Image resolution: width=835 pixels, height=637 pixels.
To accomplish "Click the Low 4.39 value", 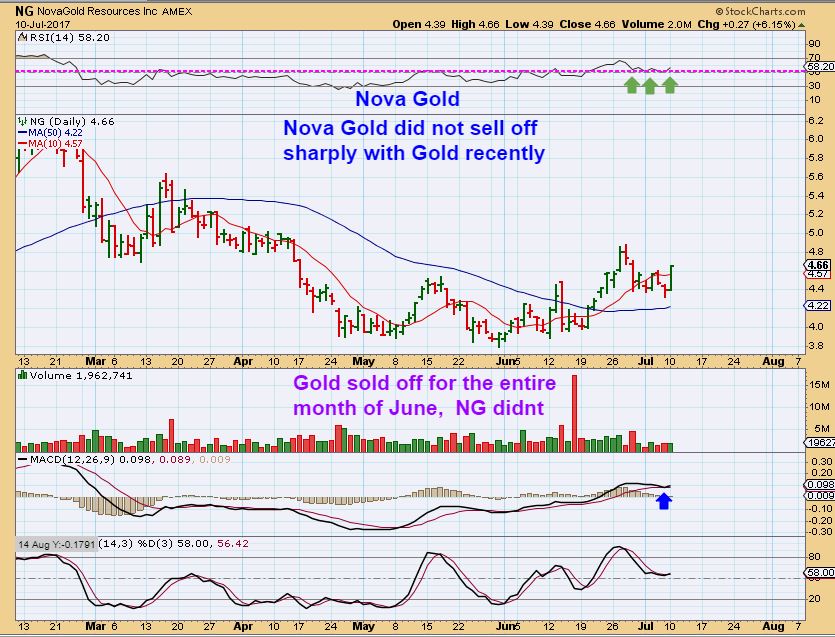I will click(529, 24).
